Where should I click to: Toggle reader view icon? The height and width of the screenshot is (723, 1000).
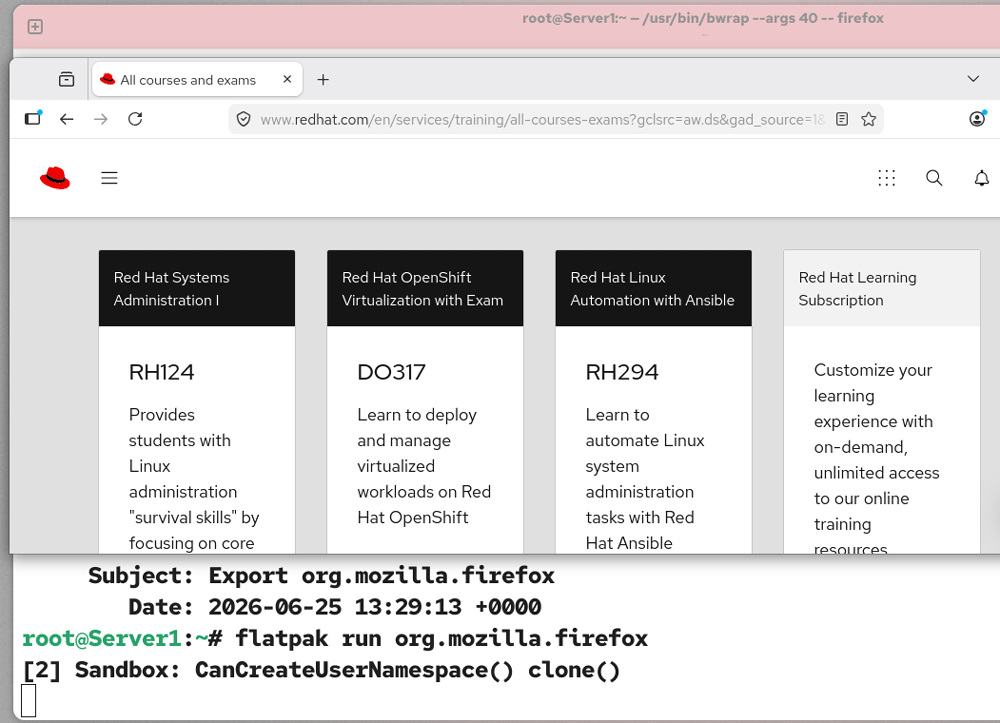click(x=842, y=119)
